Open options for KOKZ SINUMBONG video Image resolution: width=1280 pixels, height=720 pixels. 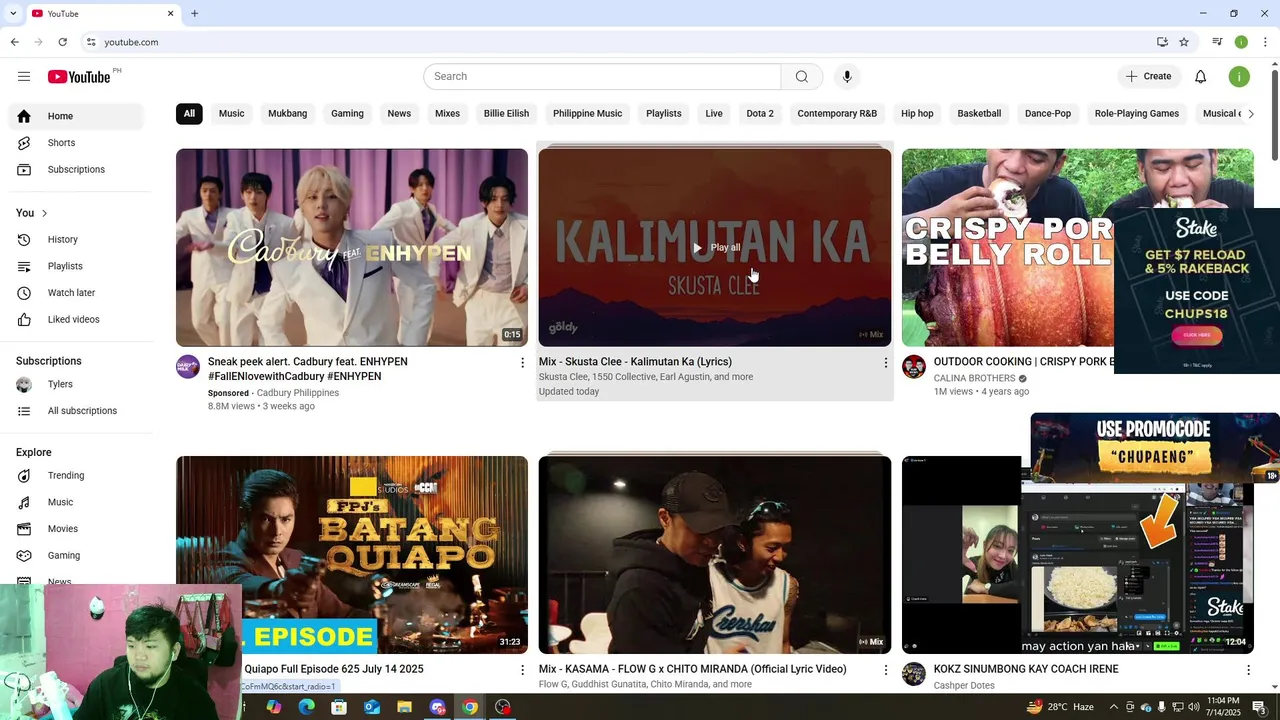tap(1248, 670)
